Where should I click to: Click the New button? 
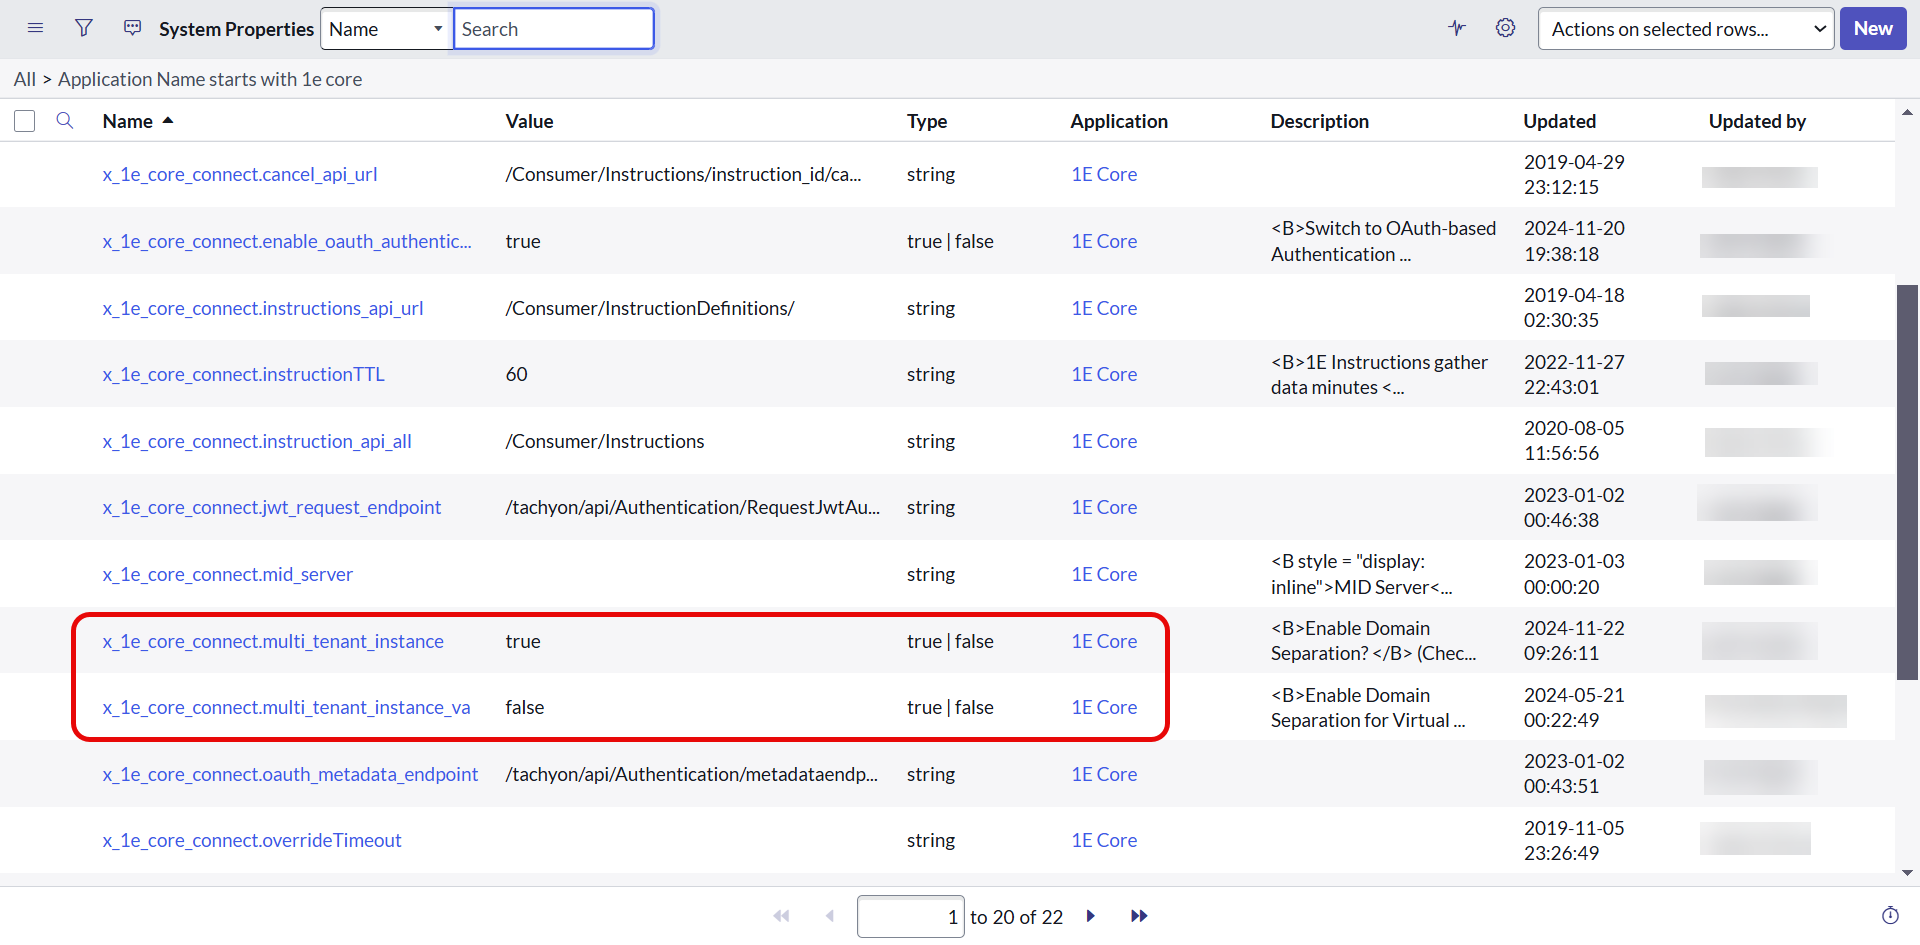point(1872,29)
